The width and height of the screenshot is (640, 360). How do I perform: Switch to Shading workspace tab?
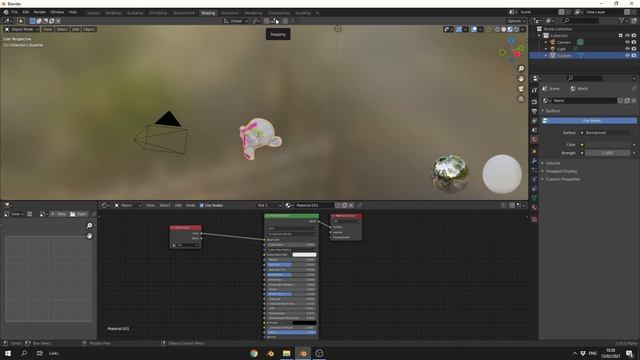208,13
